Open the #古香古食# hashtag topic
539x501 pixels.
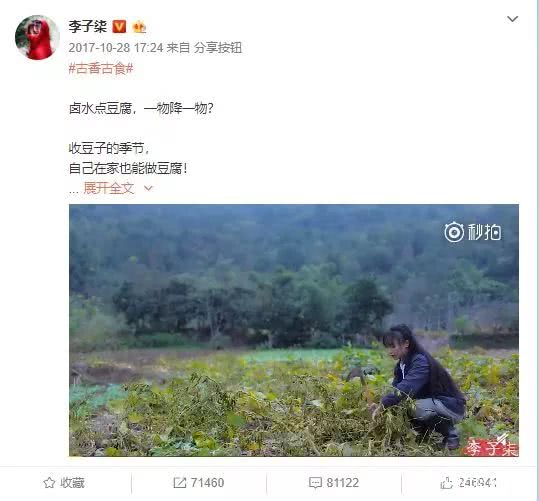(101, 68)
